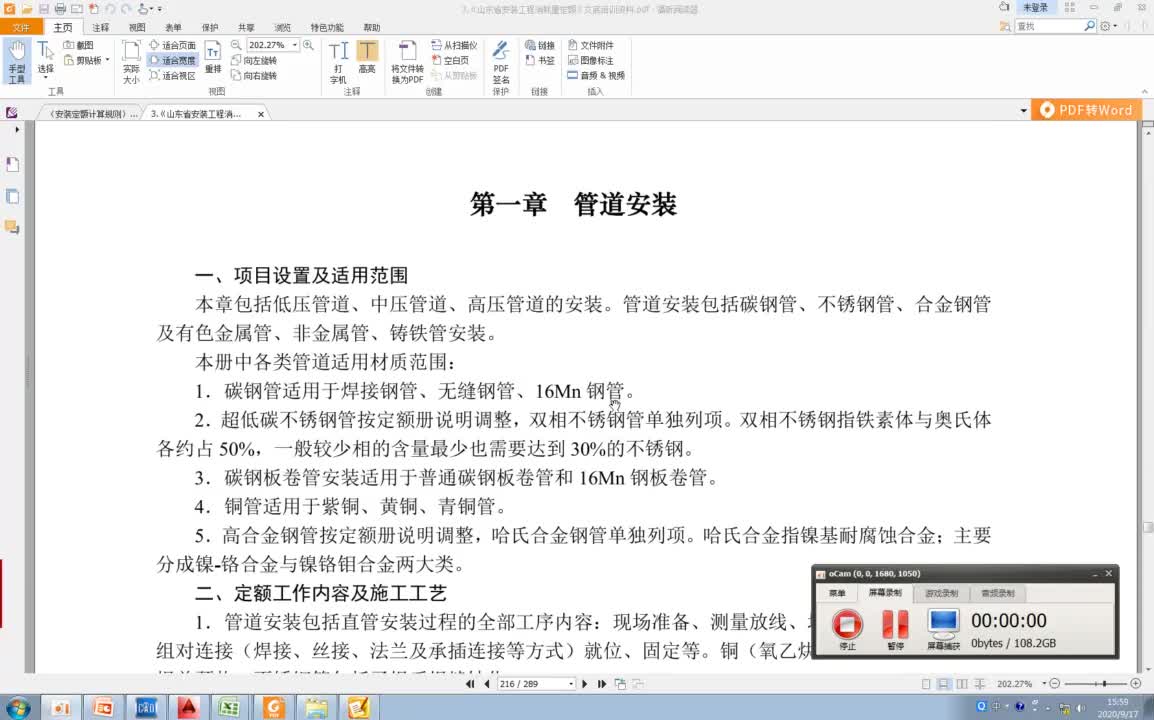Select facing pages view in status bar
The image size is (1154, 720).
coord(961,684)
